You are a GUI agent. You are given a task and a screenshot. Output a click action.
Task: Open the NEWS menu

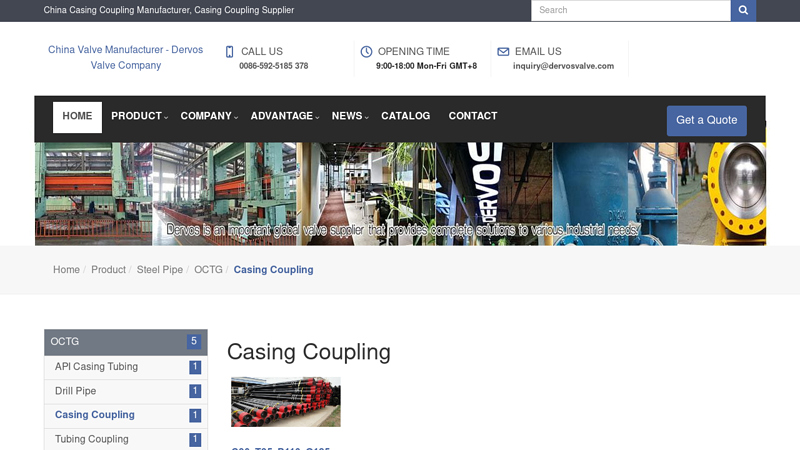(347, 116)
